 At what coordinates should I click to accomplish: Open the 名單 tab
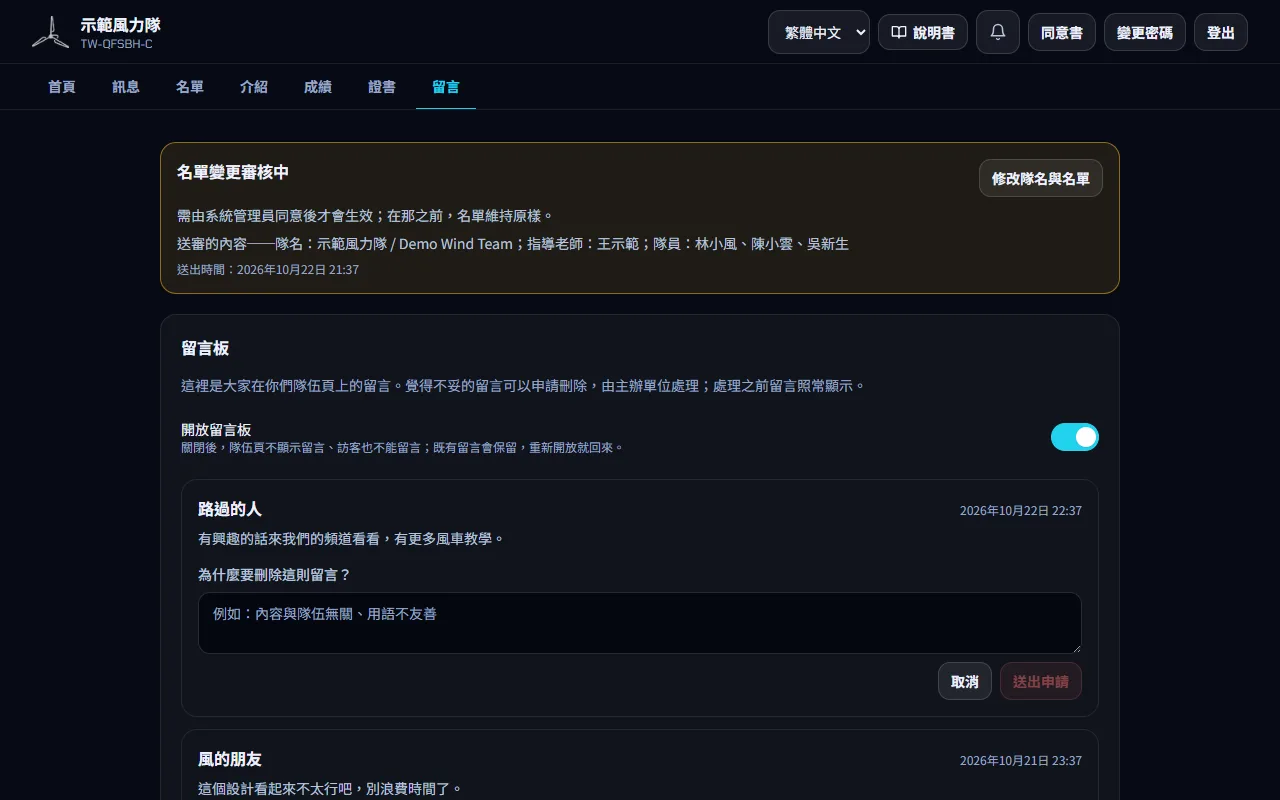[190, 87]
